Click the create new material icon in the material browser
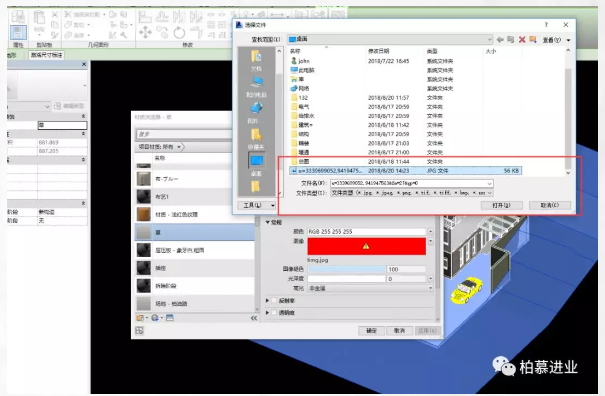605x396 pixels. click(x=156, y=318)
